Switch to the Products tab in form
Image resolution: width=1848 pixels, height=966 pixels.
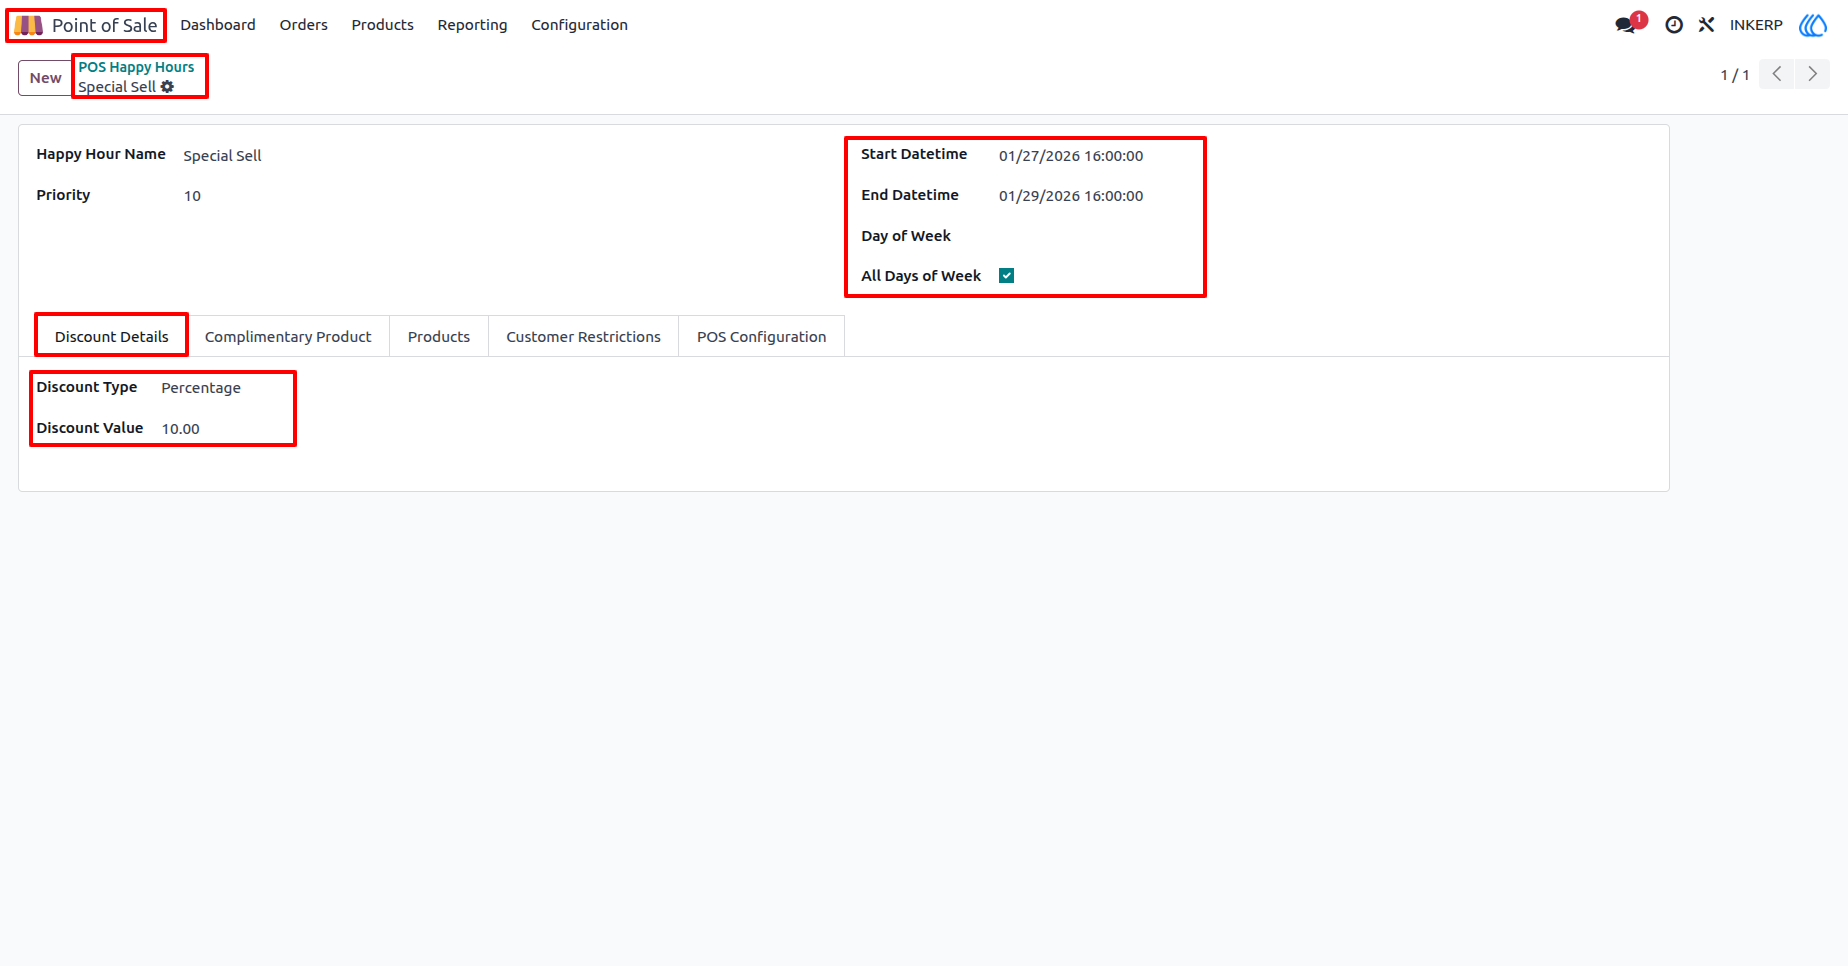pos(439,337)
